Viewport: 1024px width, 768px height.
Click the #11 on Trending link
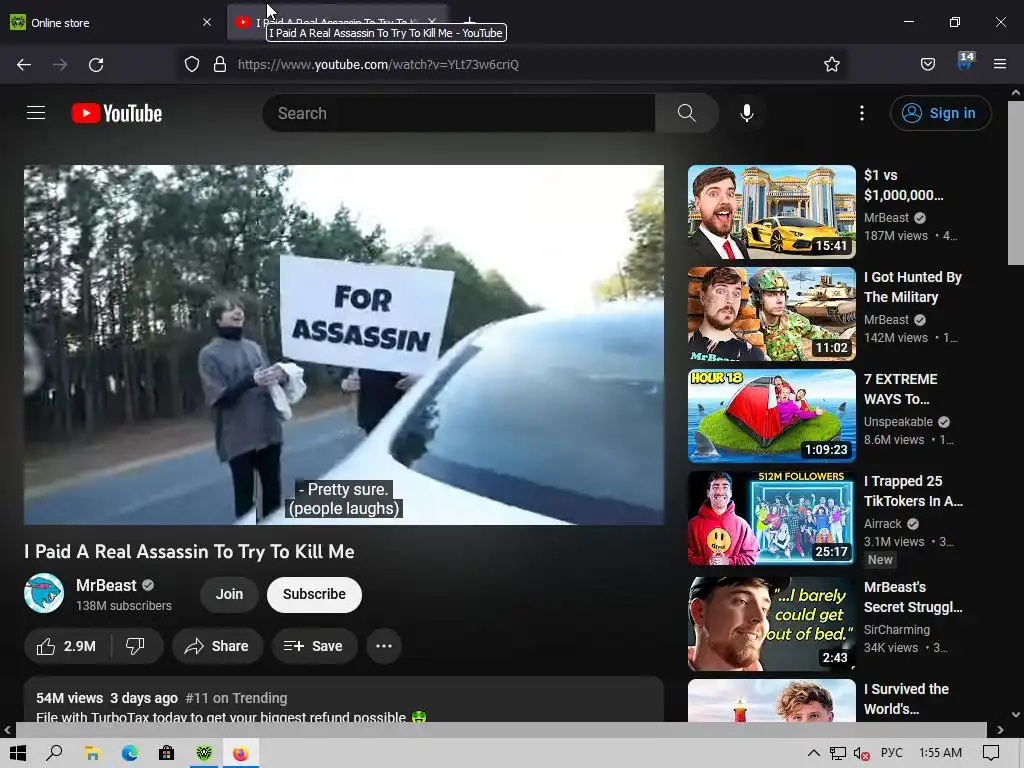click(236, 698)
